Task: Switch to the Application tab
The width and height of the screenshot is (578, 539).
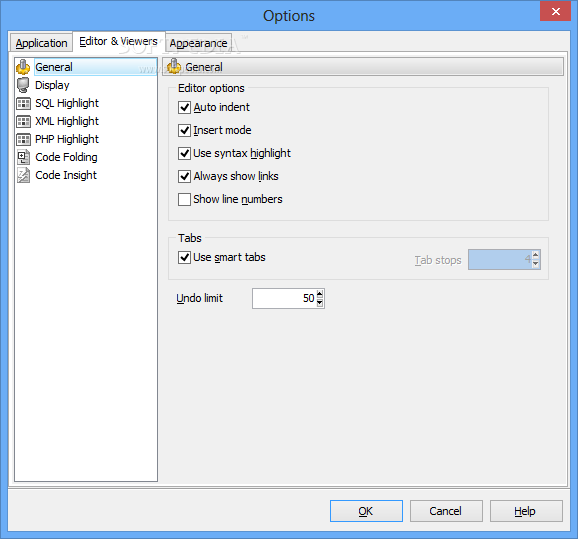Action: click(x=41, y=43)
